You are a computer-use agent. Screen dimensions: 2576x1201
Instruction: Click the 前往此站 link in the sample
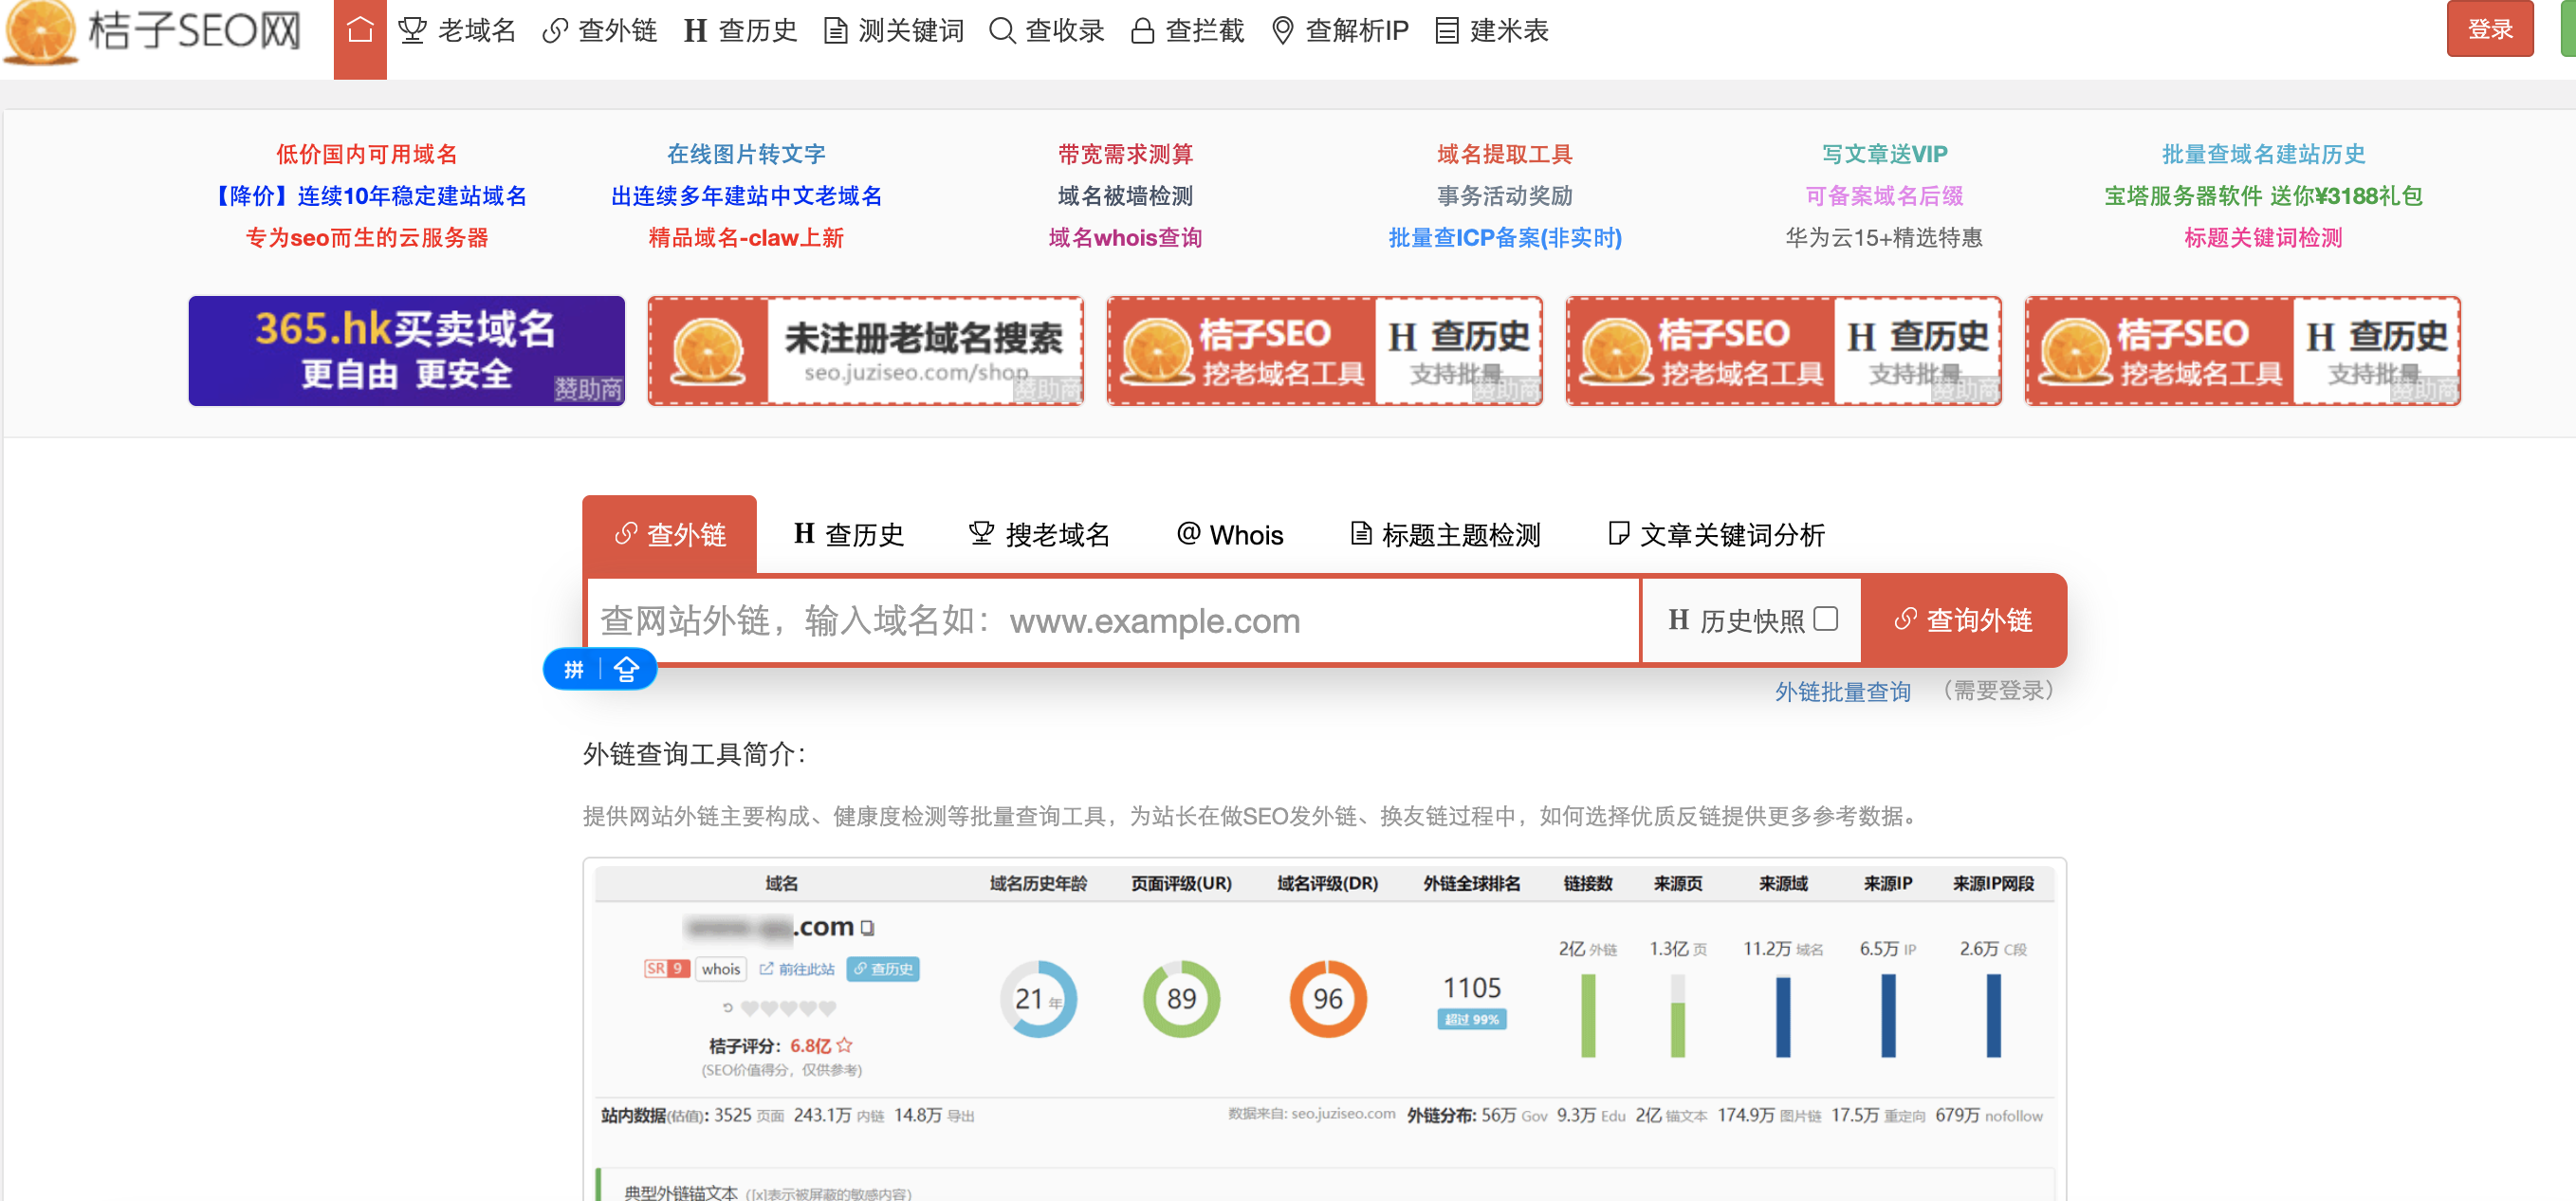(797, 969)
